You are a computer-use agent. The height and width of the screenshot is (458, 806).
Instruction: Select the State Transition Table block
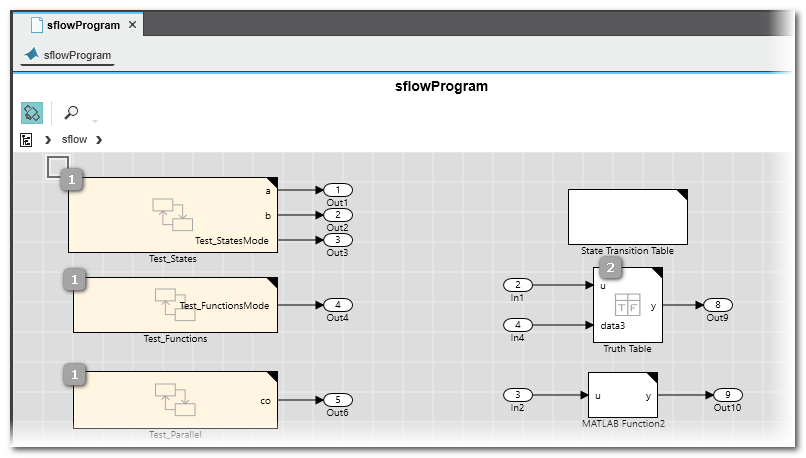pyautogui.click(x=627, y=216)
